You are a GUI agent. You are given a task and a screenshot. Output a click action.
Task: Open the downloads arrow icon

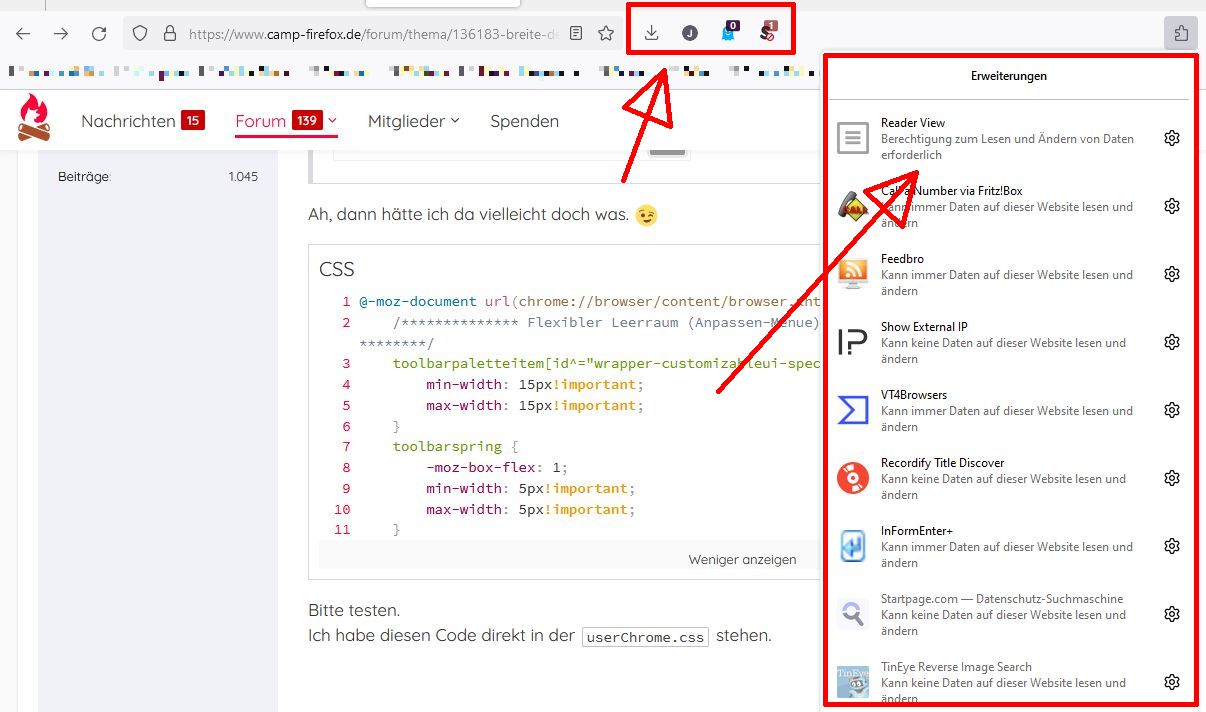652,33
